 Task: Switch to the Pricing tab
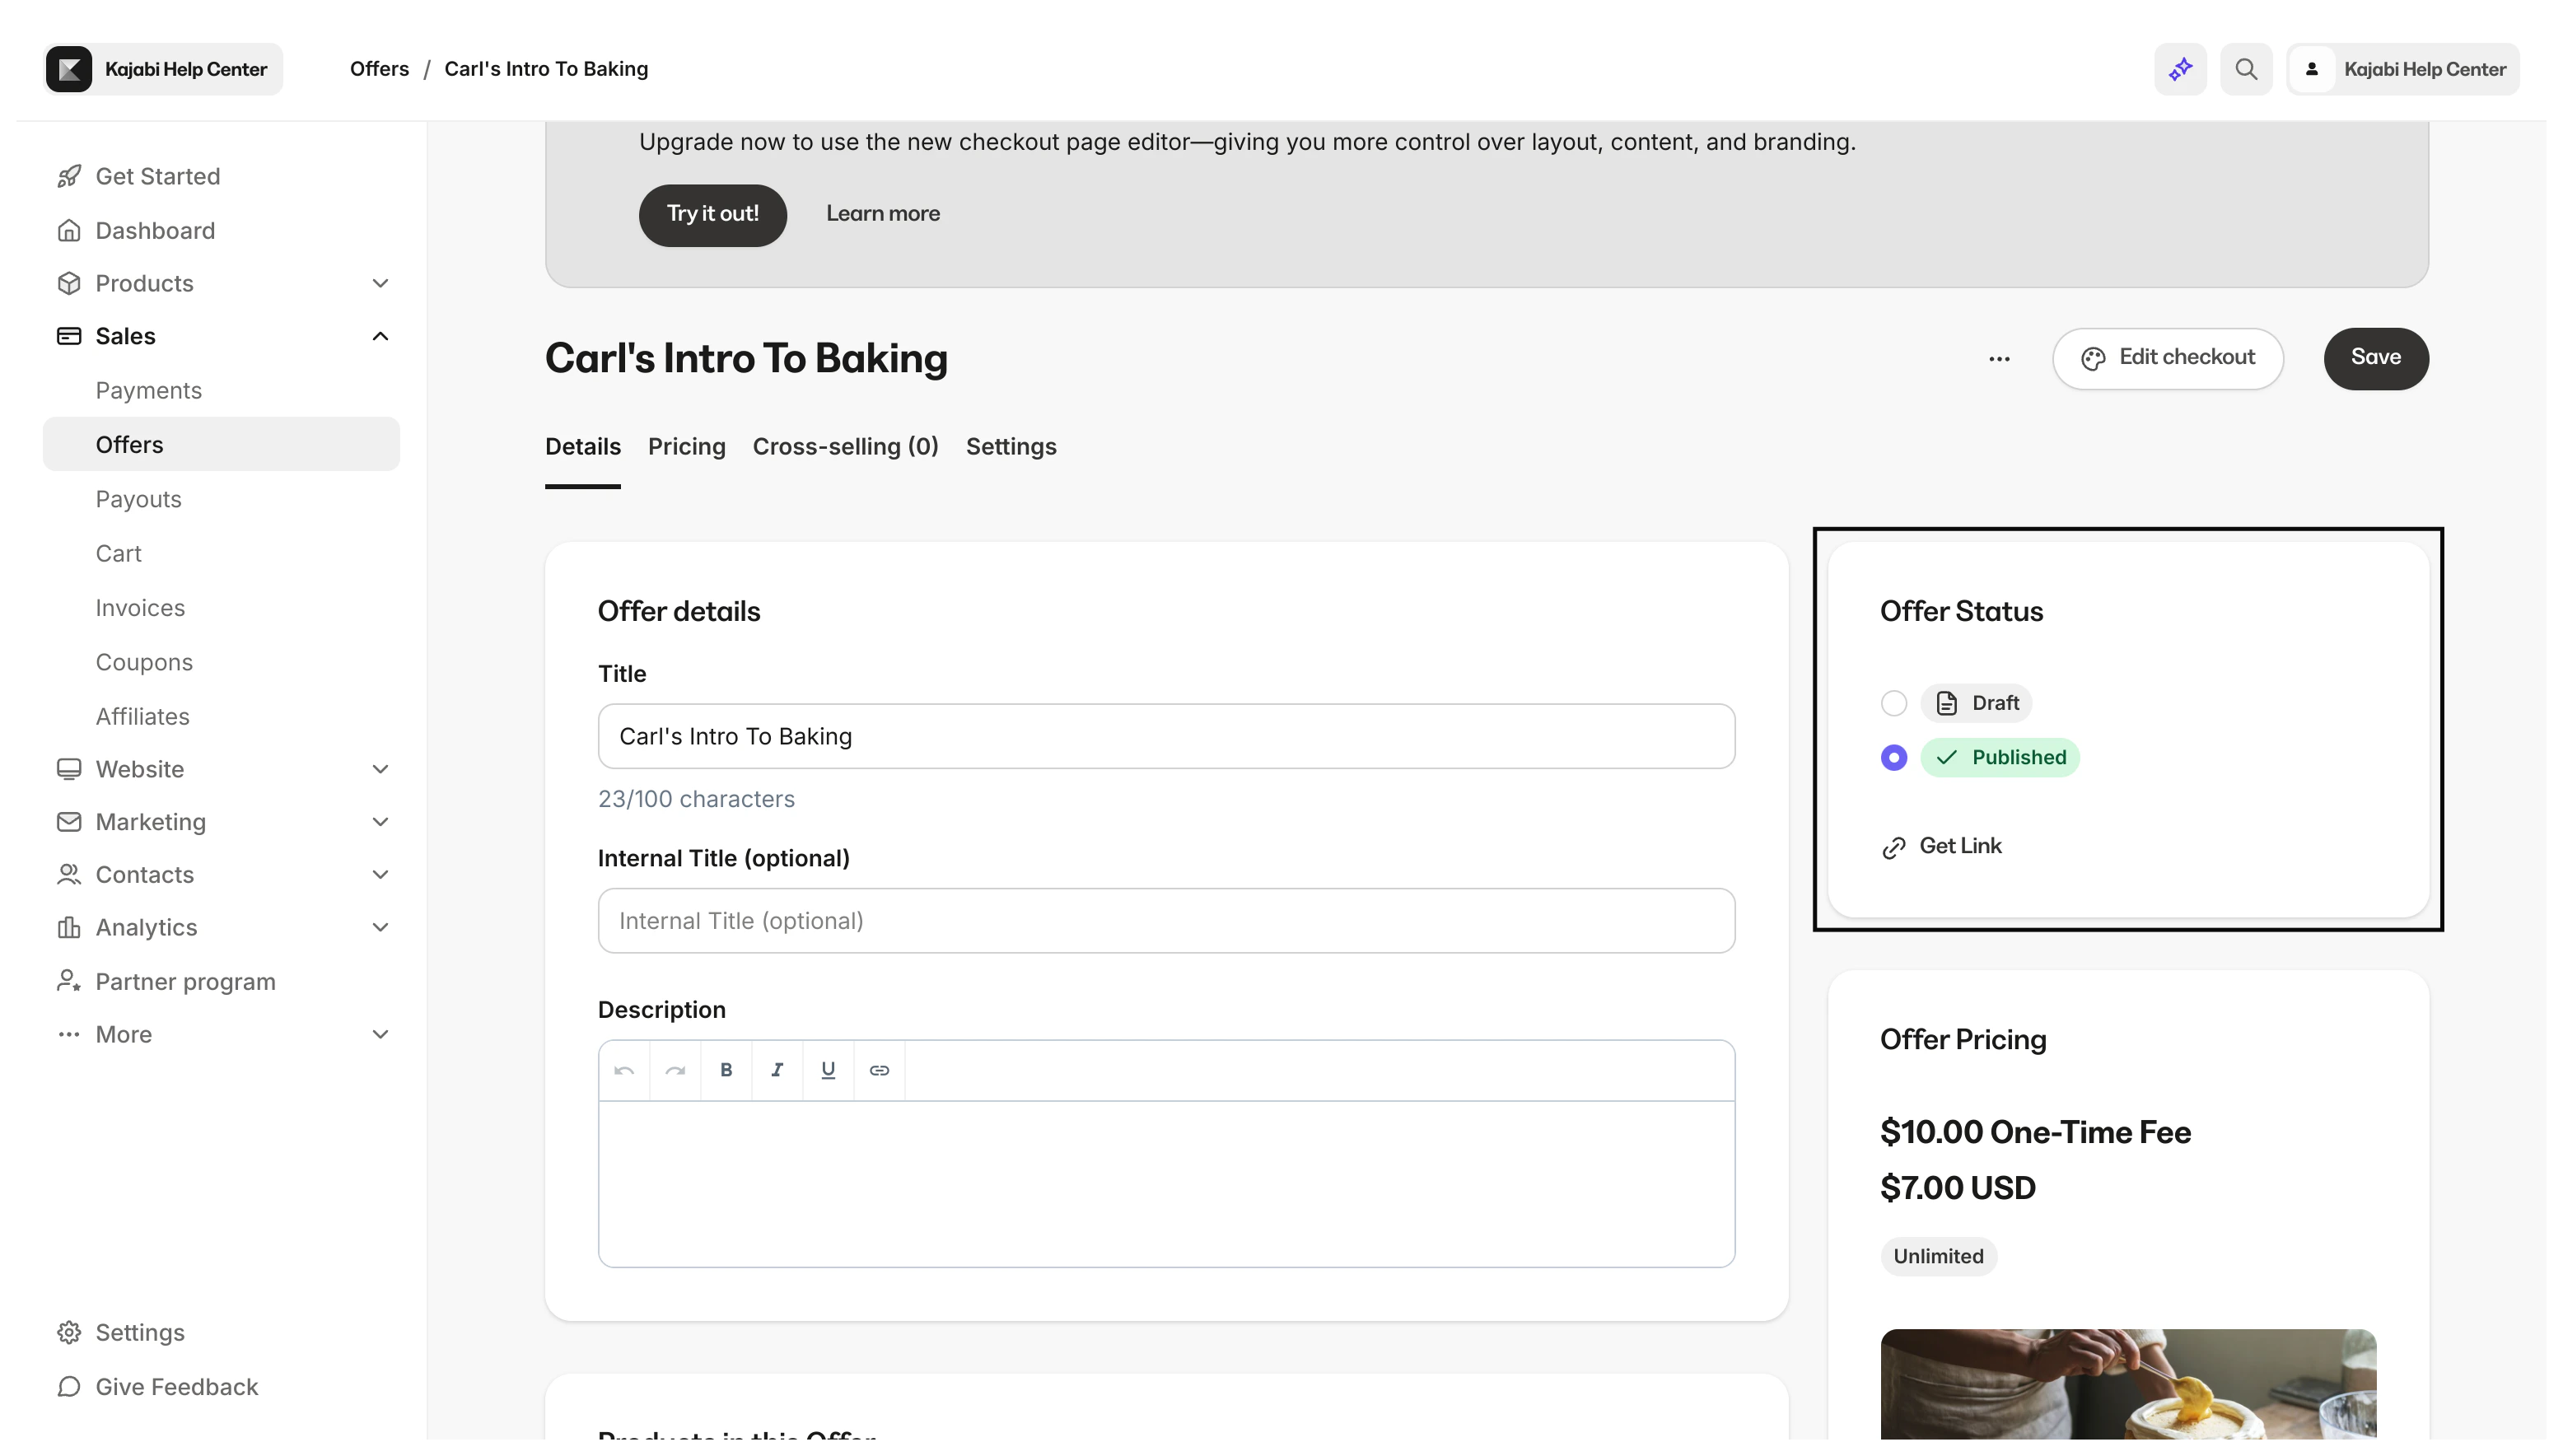coord(686,447)
